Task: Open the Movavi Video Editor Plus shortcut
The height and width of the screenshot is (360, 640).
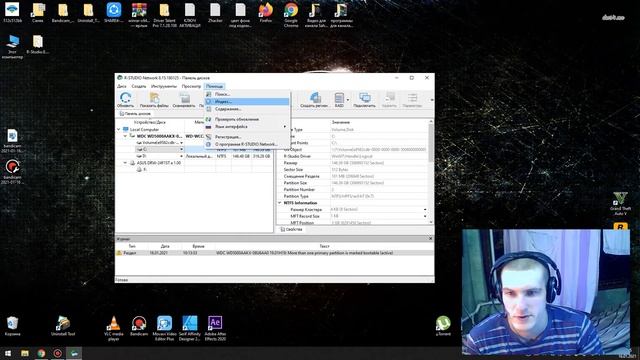Action: (x=164, y=328)
